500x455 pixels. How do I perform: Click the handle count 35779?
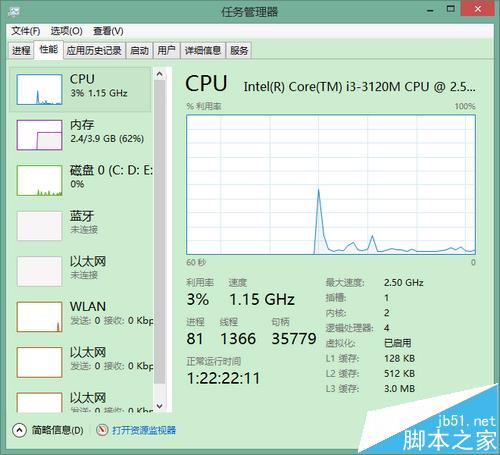click(294, 339)
